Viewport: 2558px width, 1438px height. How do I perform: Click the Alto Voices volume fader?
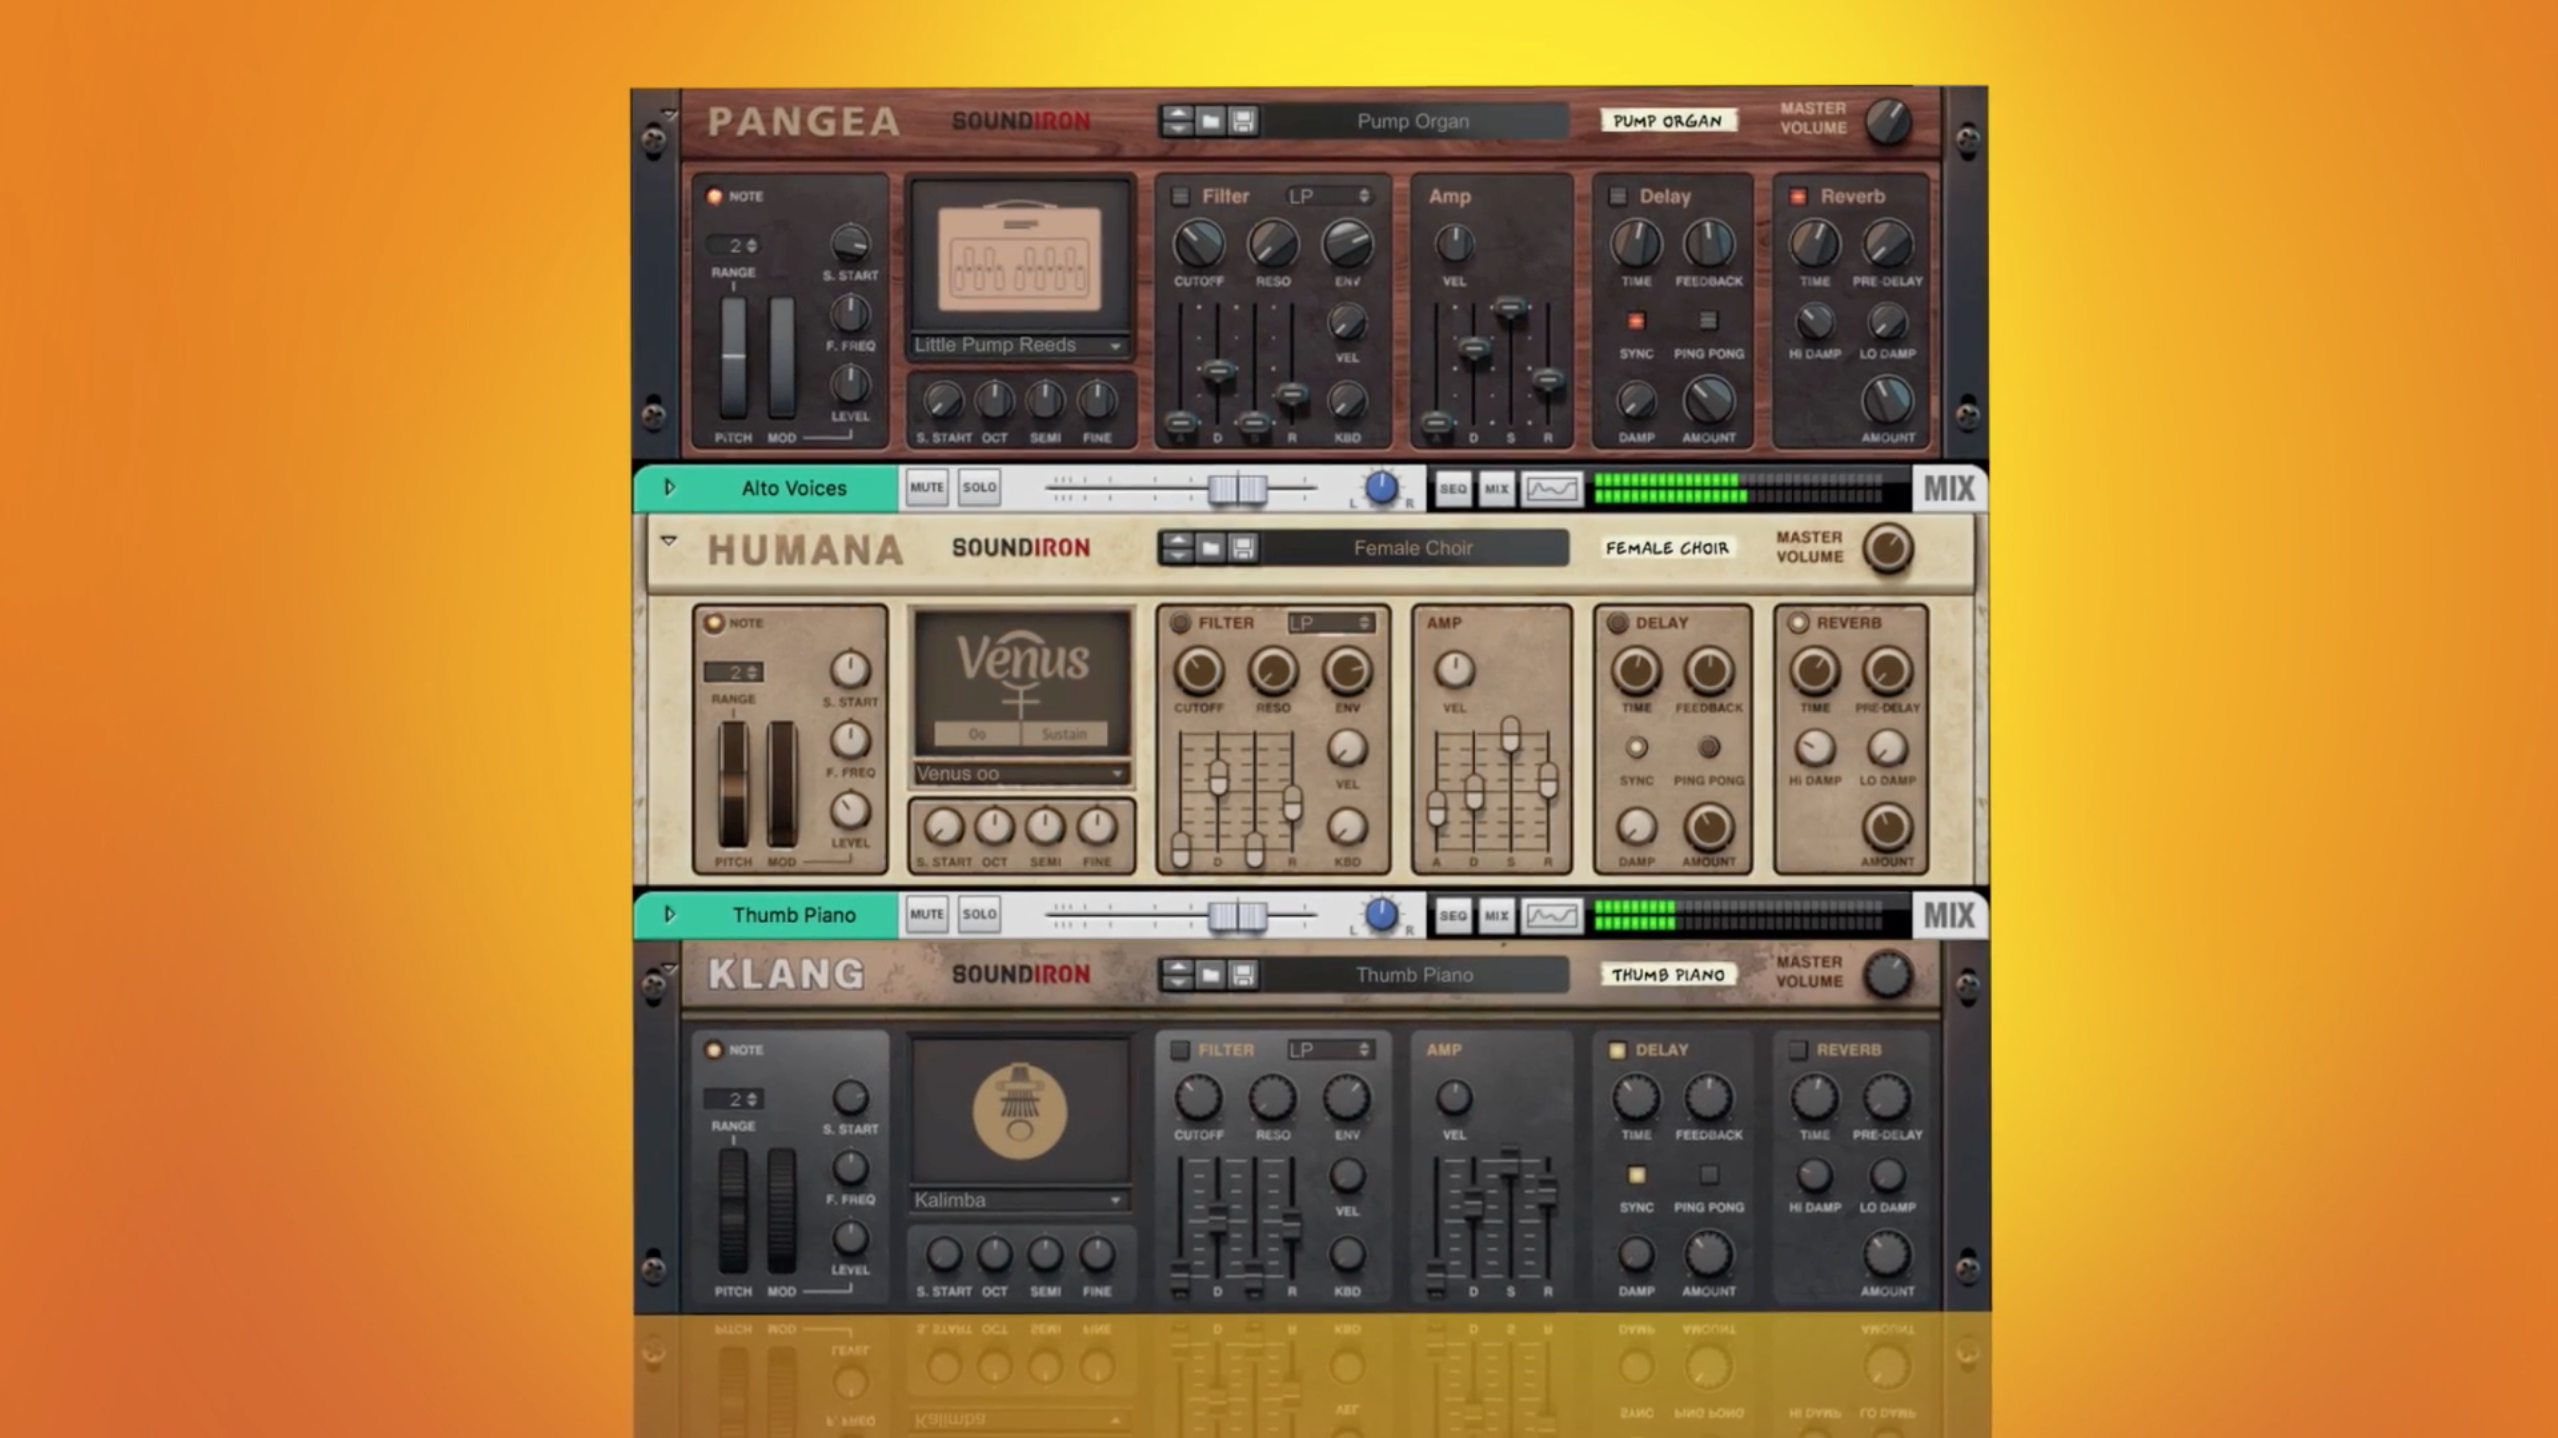click(x=1237, y=488)
